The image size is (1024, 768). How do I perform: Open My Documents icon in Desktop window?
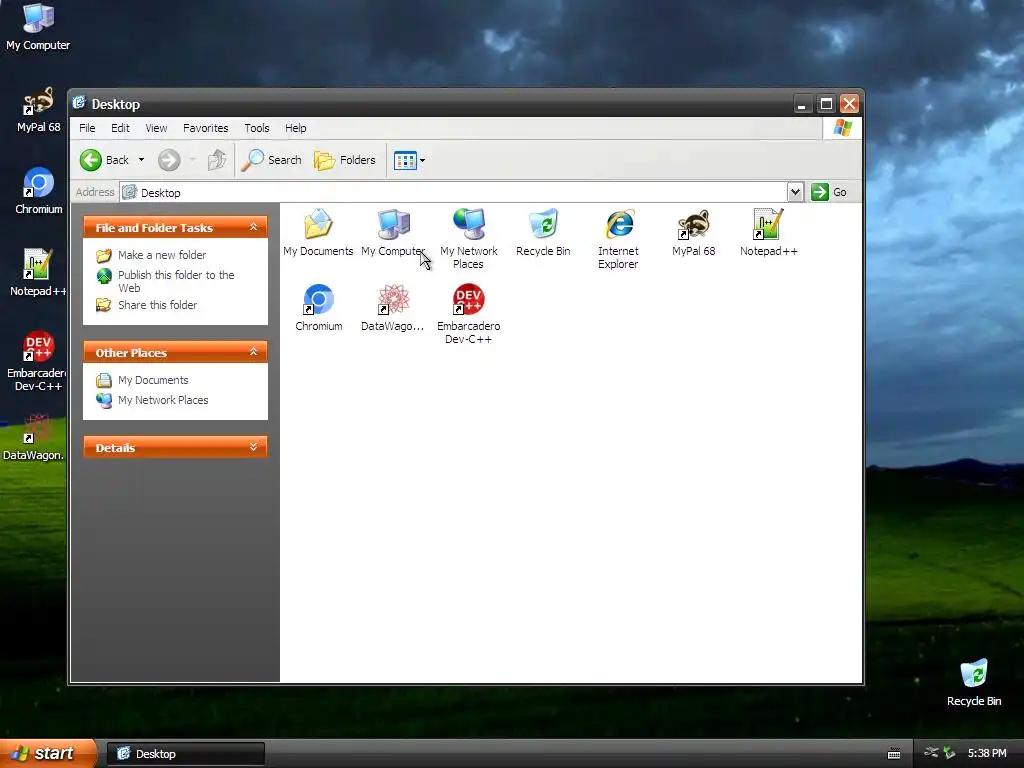tap(318, 232)
